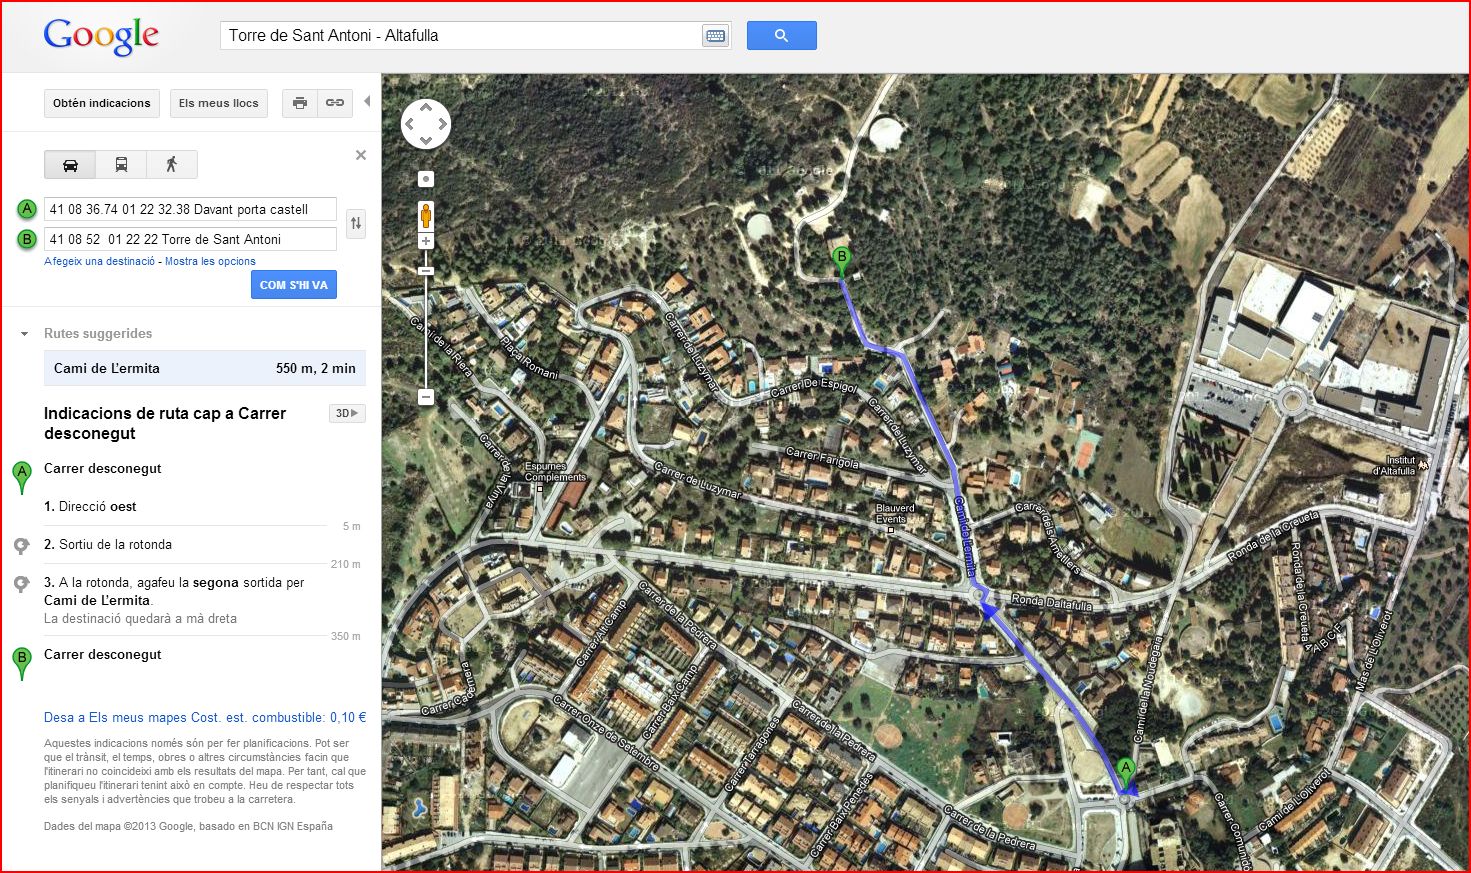1471x873 pixels.
Task: Click Obtén indicacions button
Action: tap(102, 103)
